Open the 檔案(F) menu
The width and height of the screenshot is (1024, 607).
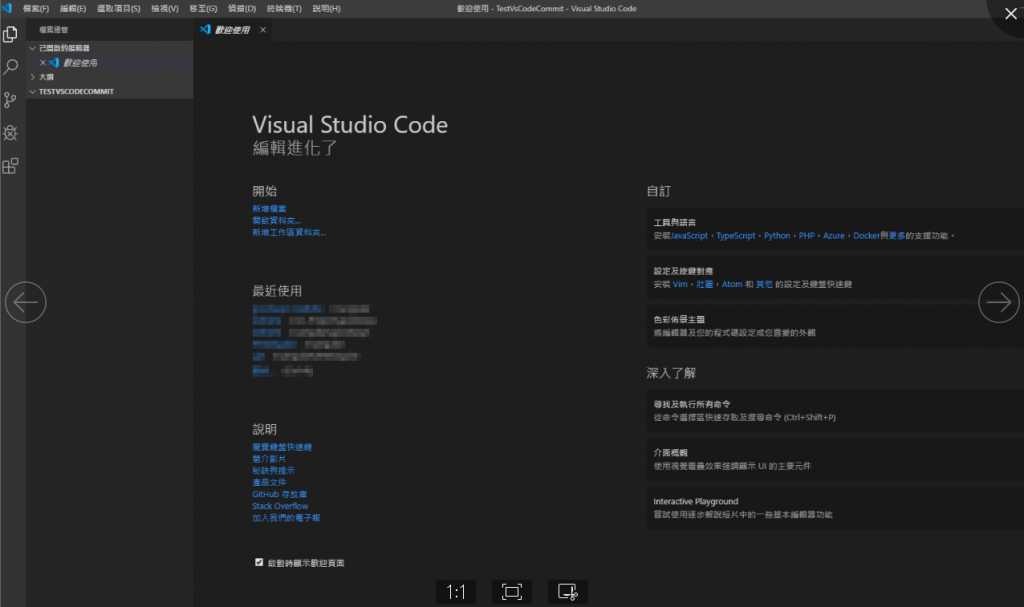36,8
